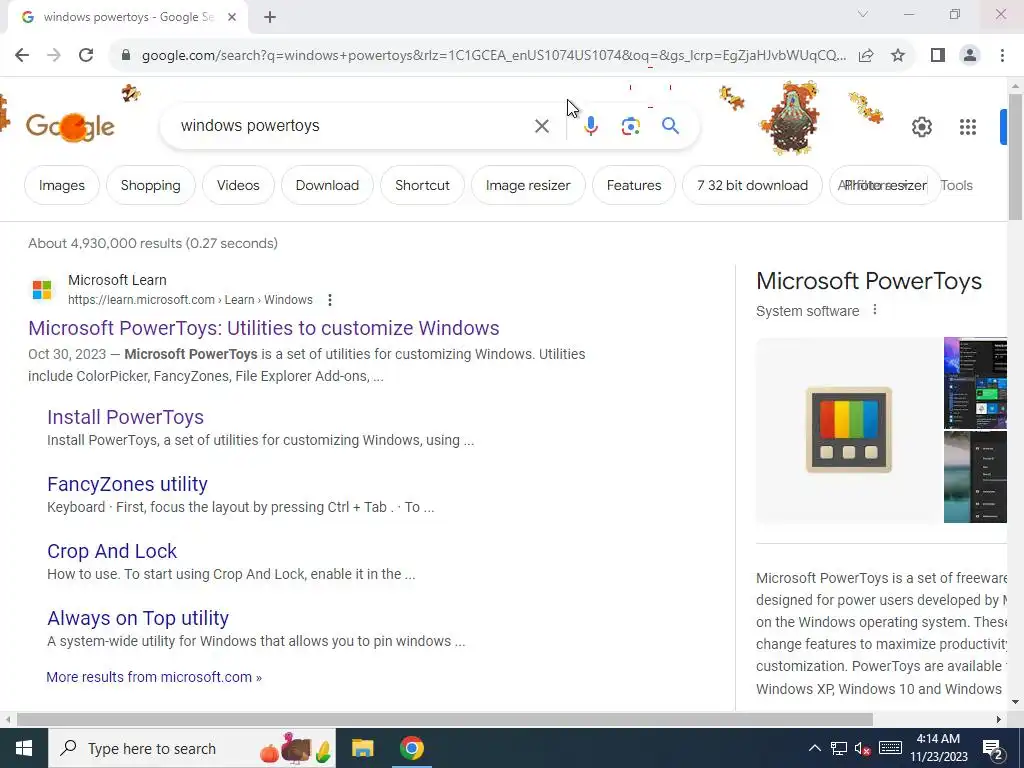The height and width of the screenshot is (768, 1024).
Task: Click More results from microsoft.com
Action: click(154, 677)
